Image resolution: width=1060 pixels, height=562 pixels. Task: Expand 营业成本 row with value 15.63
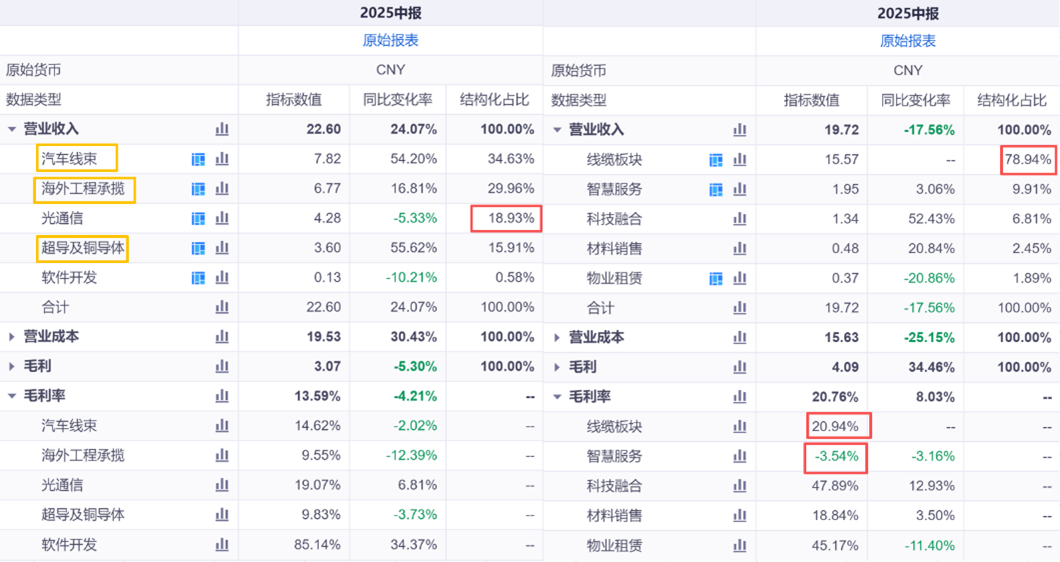[557, 337]
